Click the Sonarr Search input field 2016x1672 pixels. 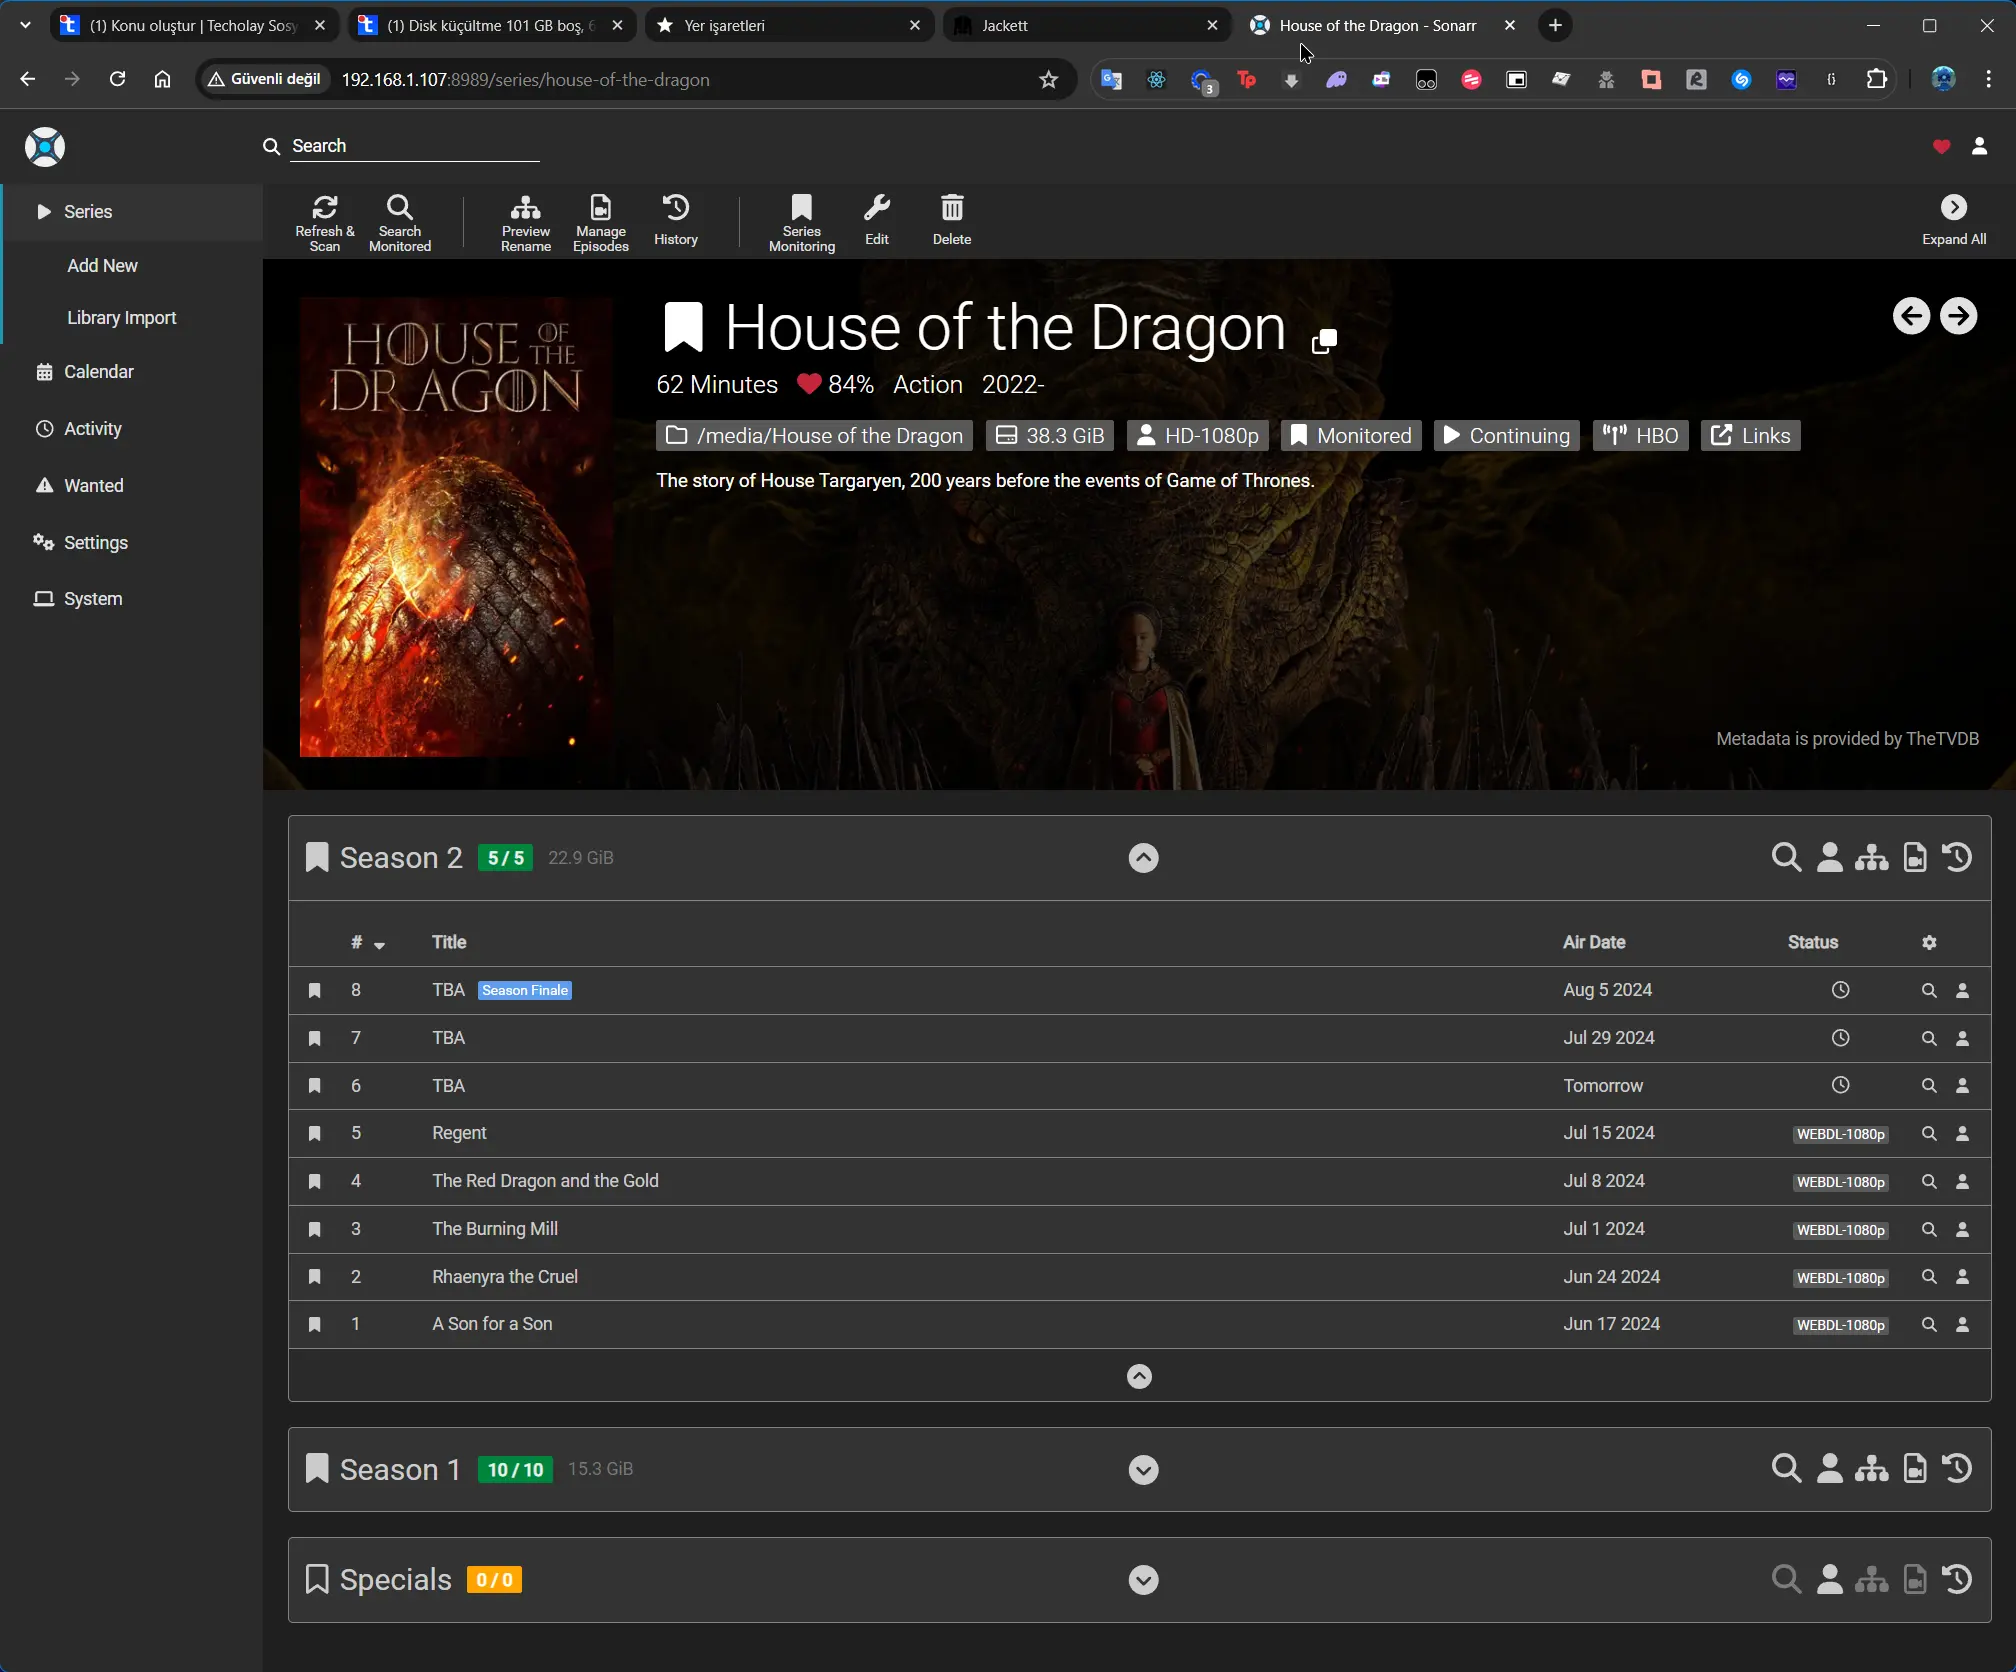tap(415, 146)
